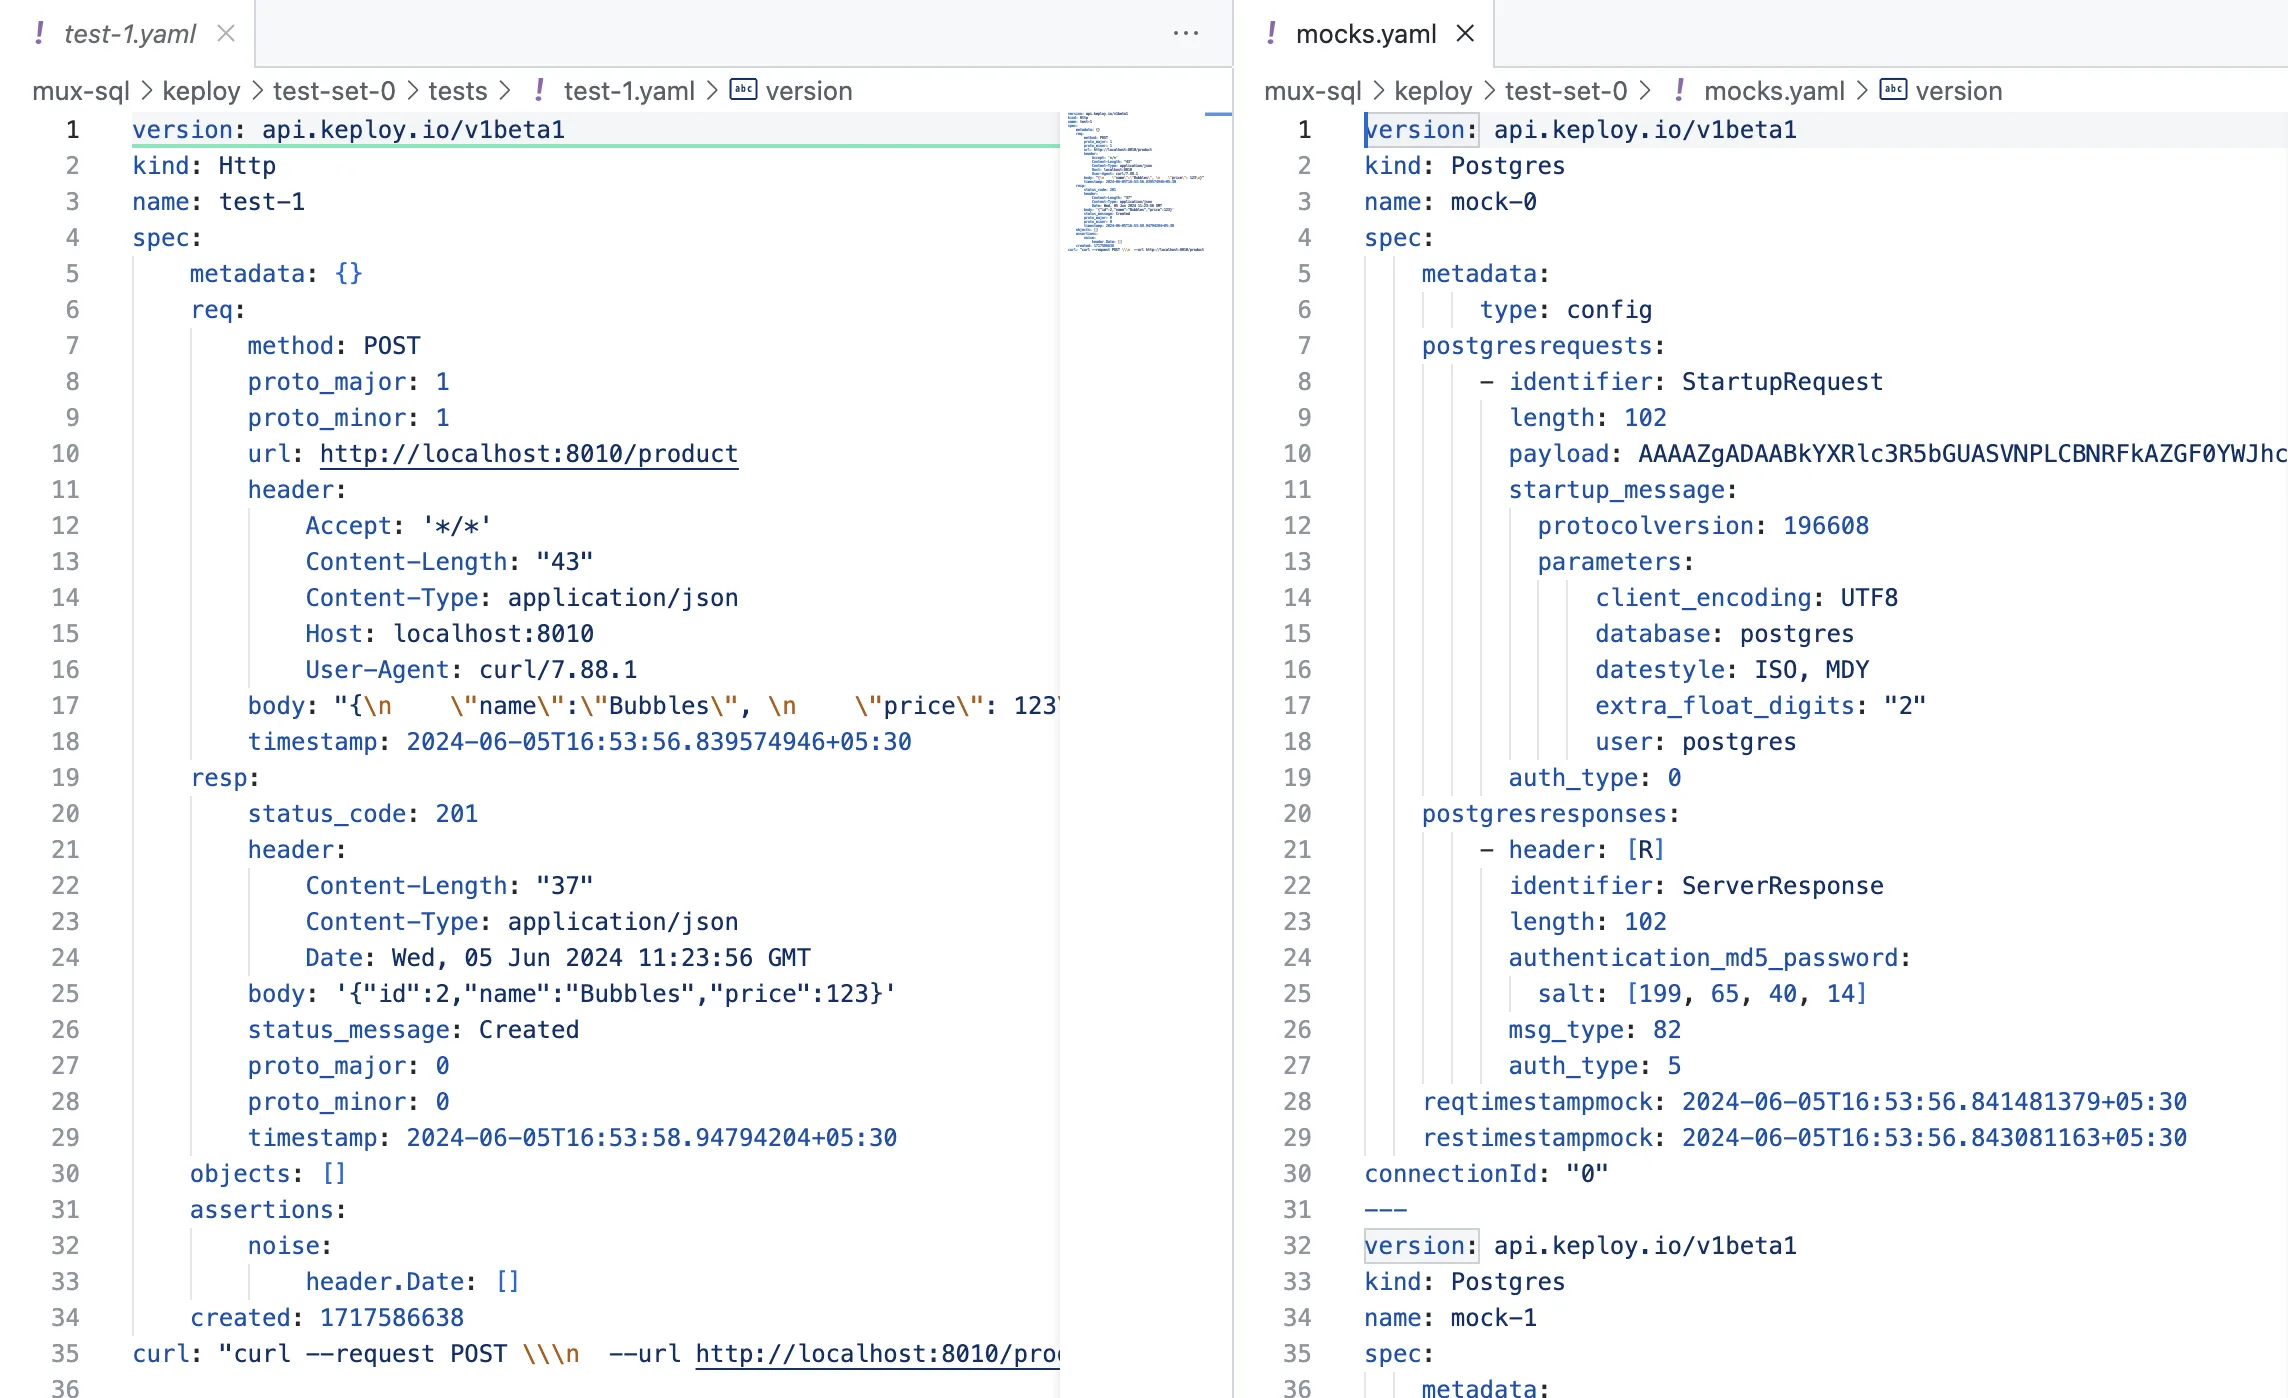Screen dimensions: 2288x1398
Task: Click line number 10 in mocks.yaml
Action: click(1297, 454)
